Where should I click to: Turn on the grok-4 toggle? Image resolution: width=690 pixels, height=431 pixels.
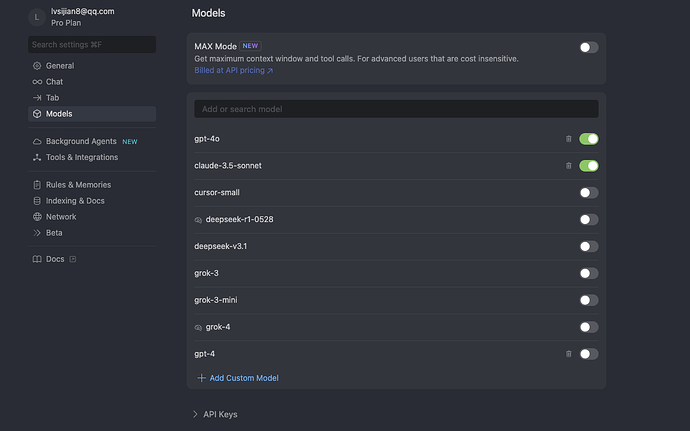[x=589, y=327]
